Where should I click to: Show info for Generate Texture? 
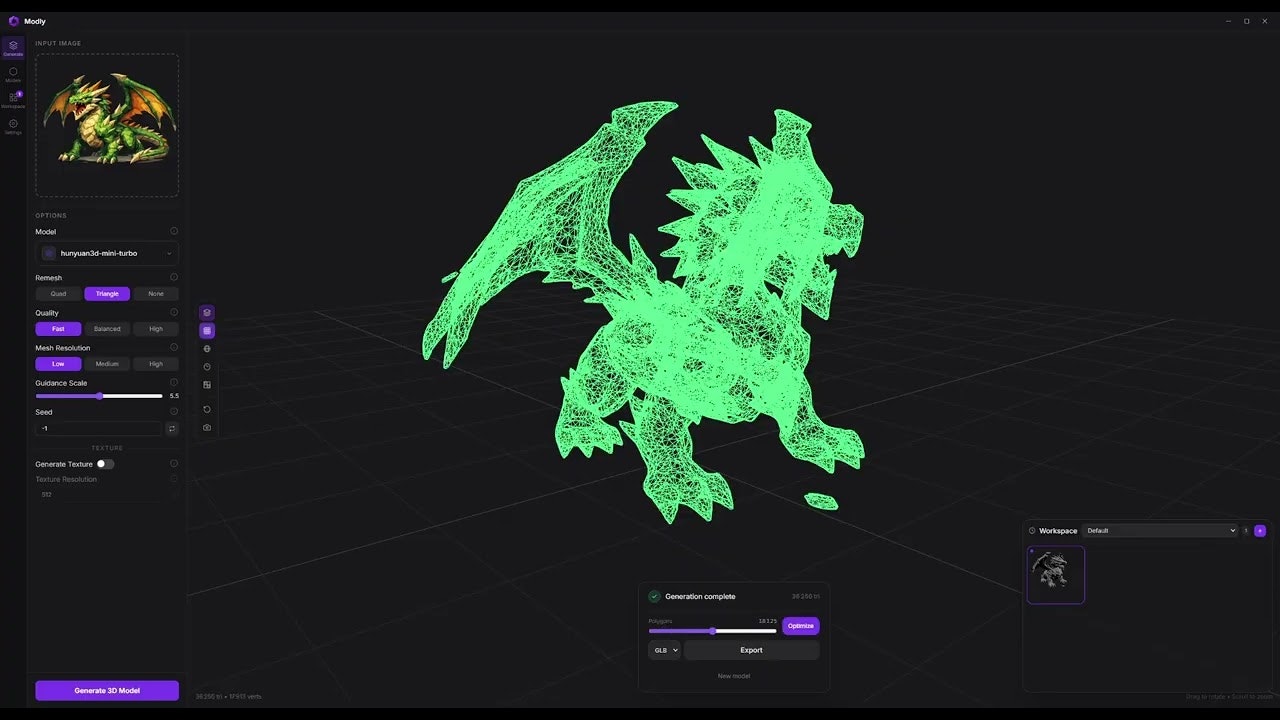click(x=174, y=463)
